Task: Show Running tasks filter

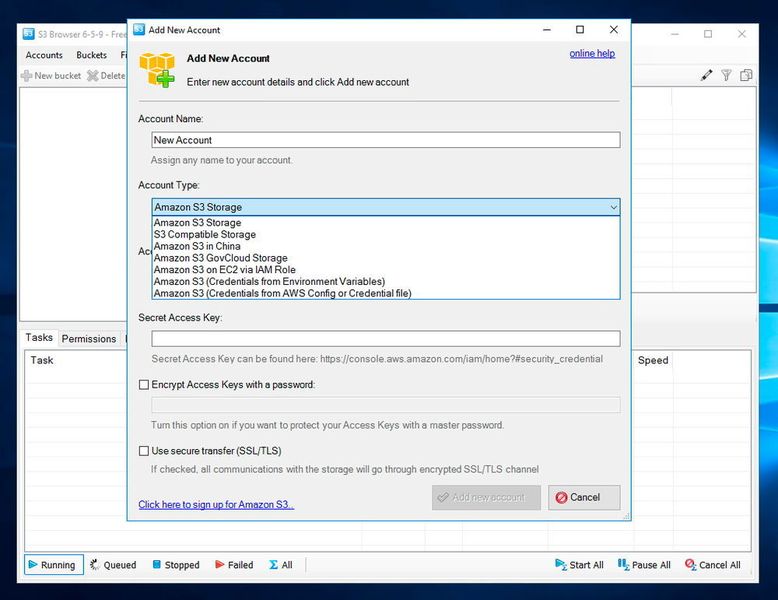Action: [54, 565]
